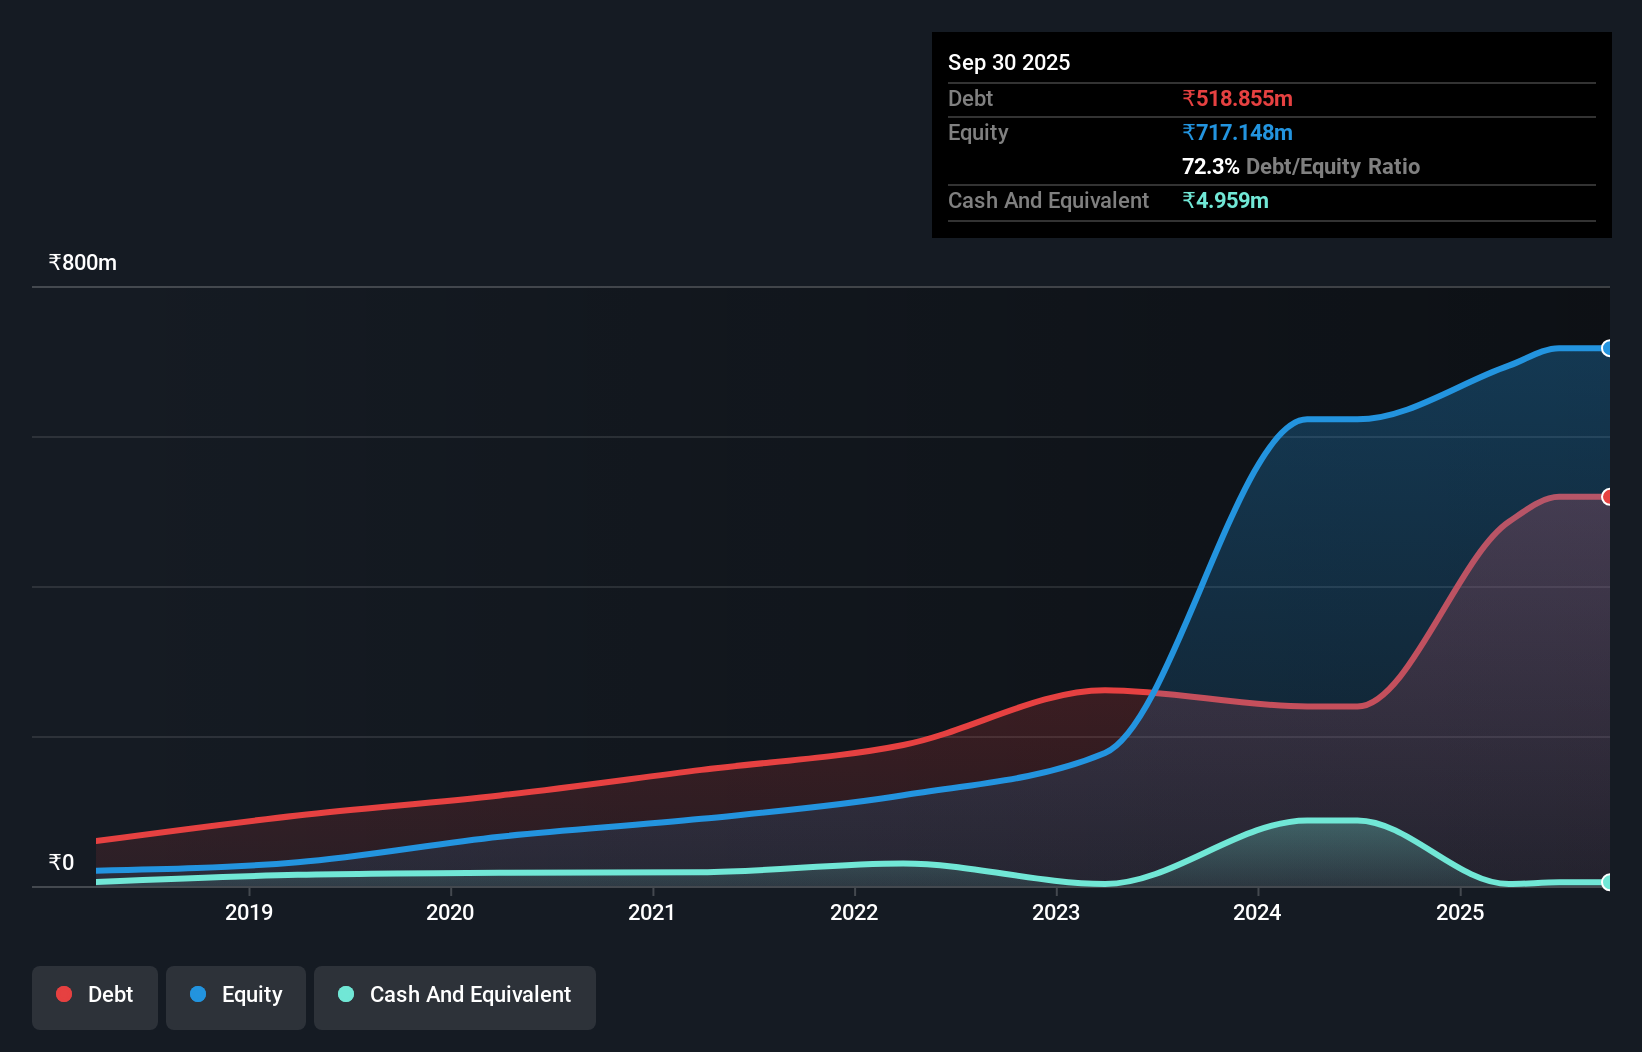Click the teal Cash legend dot

point(346,994)
